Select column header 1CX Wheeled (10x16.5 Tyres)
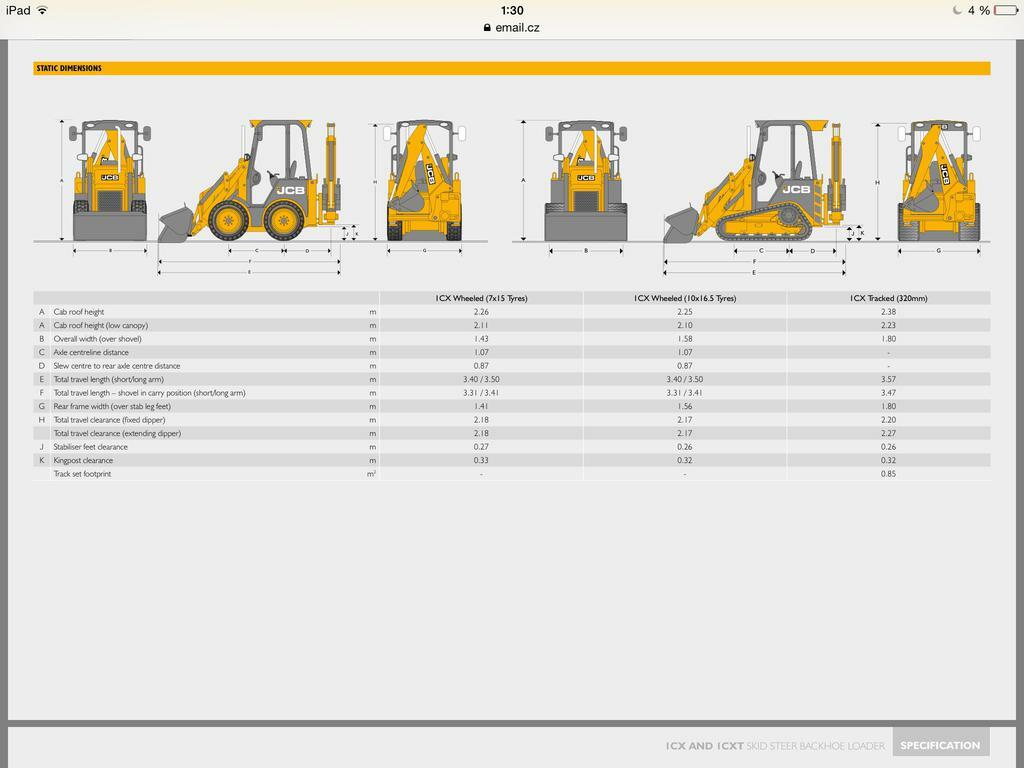The image size is (1024, 768). pos(685,298)
